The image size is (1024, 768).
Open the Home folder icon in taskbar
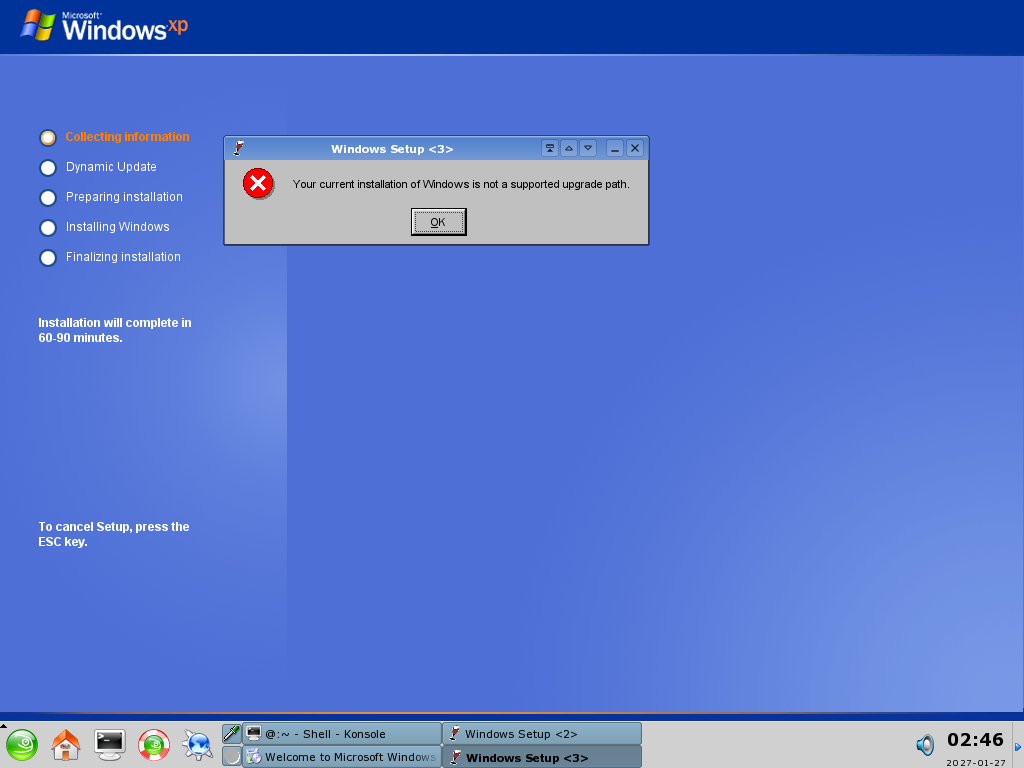click(66, 744)
